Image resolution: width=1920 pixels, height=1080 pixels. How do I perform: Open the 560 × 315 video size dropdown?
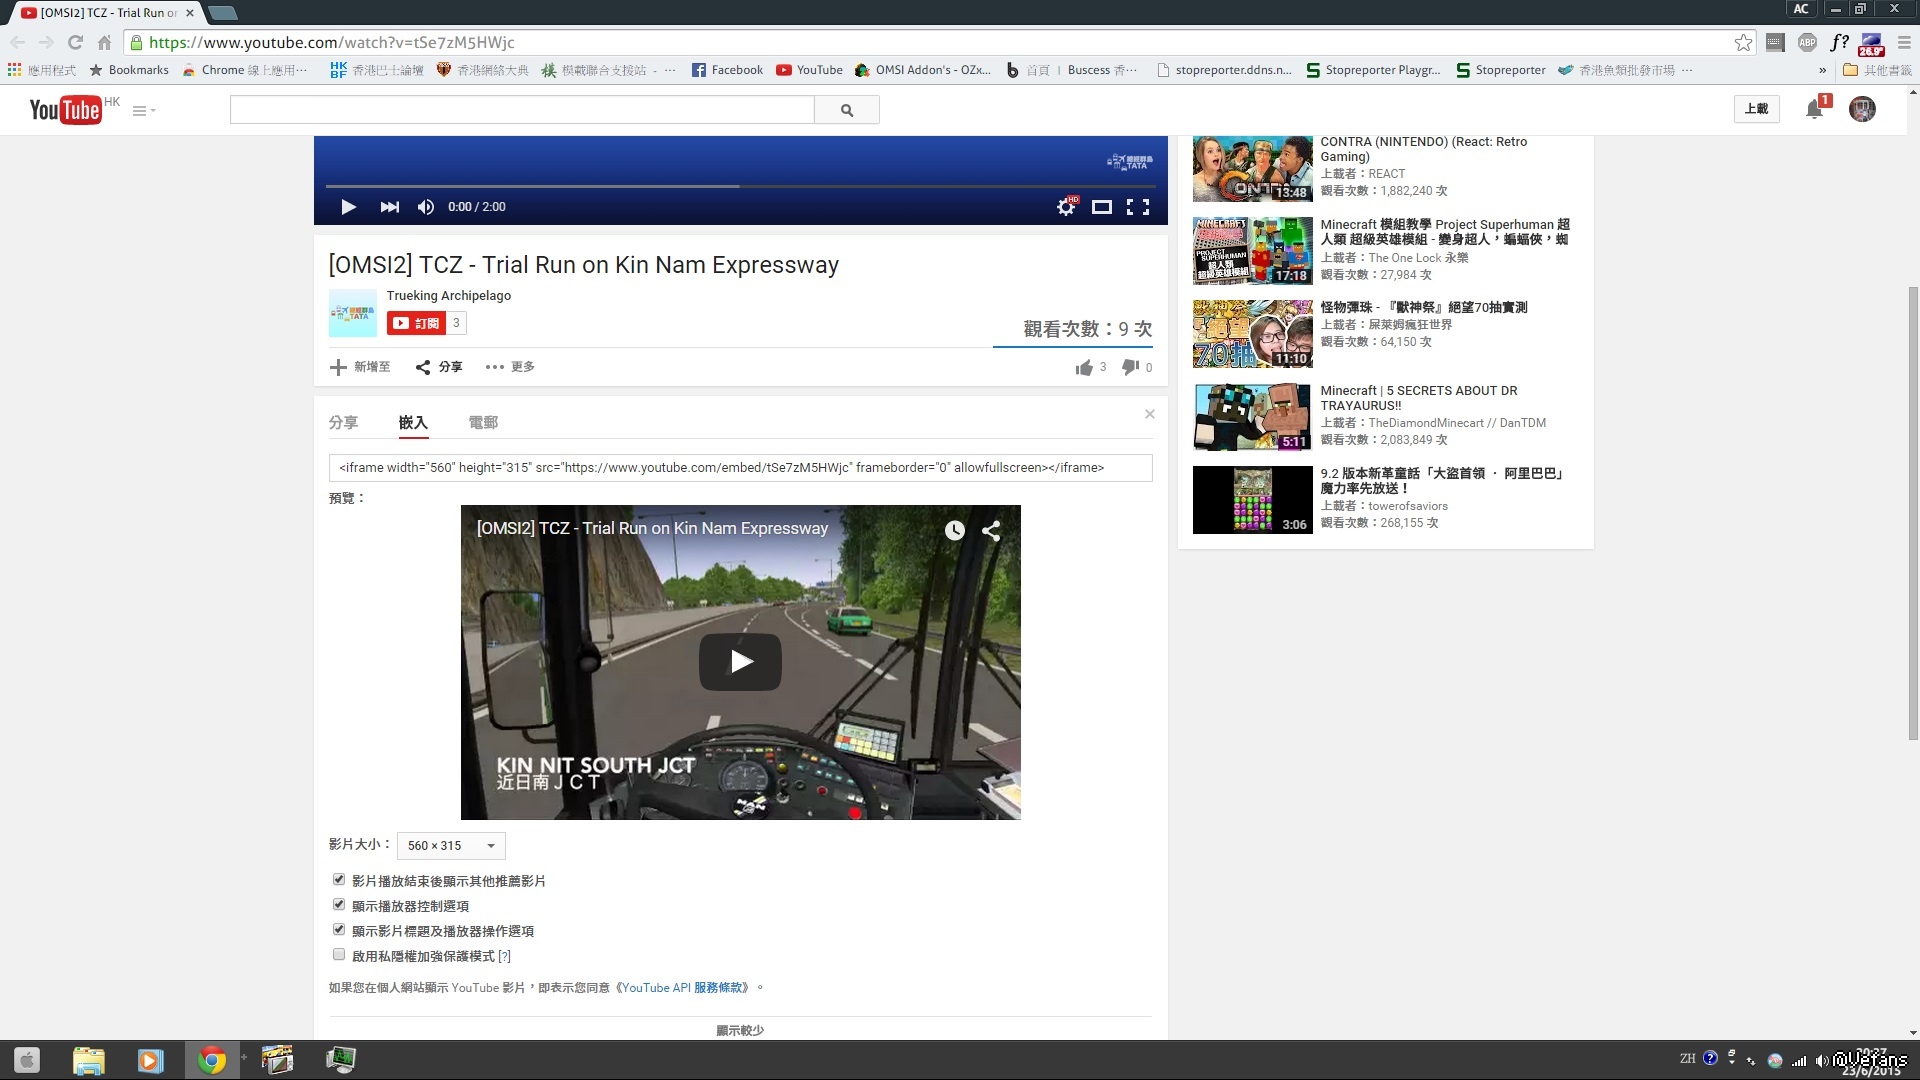(451, 846)
